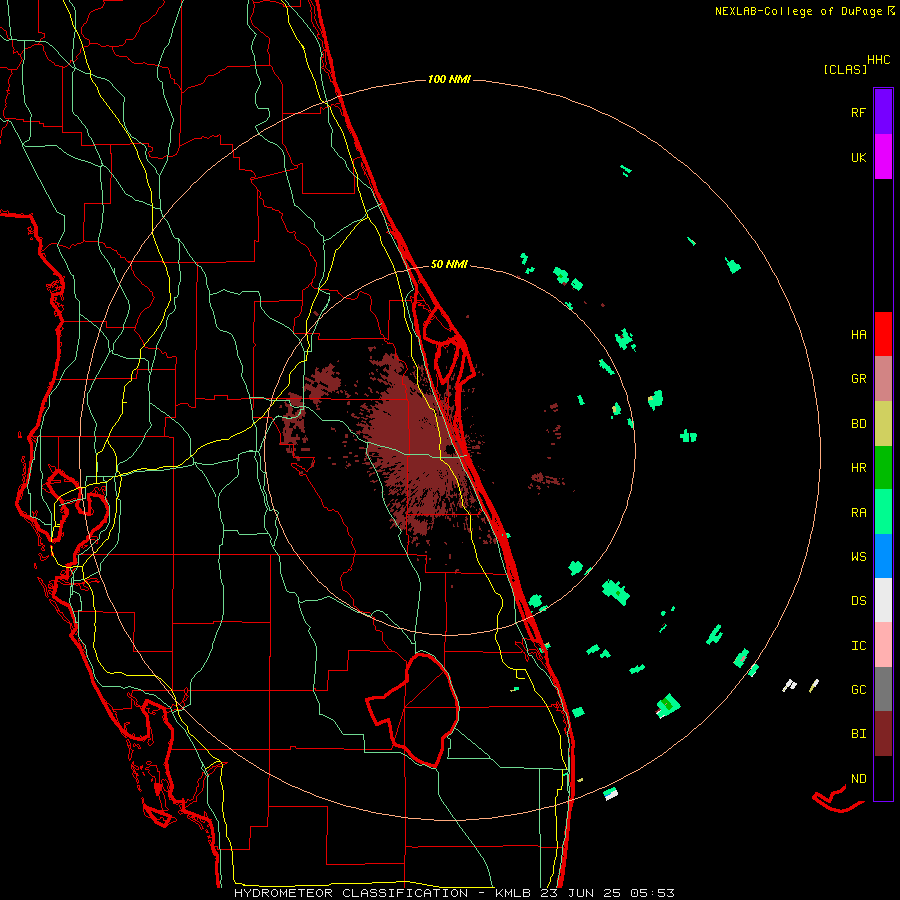
Task: Click the 'RA' legend label
Action: [859, 513]
